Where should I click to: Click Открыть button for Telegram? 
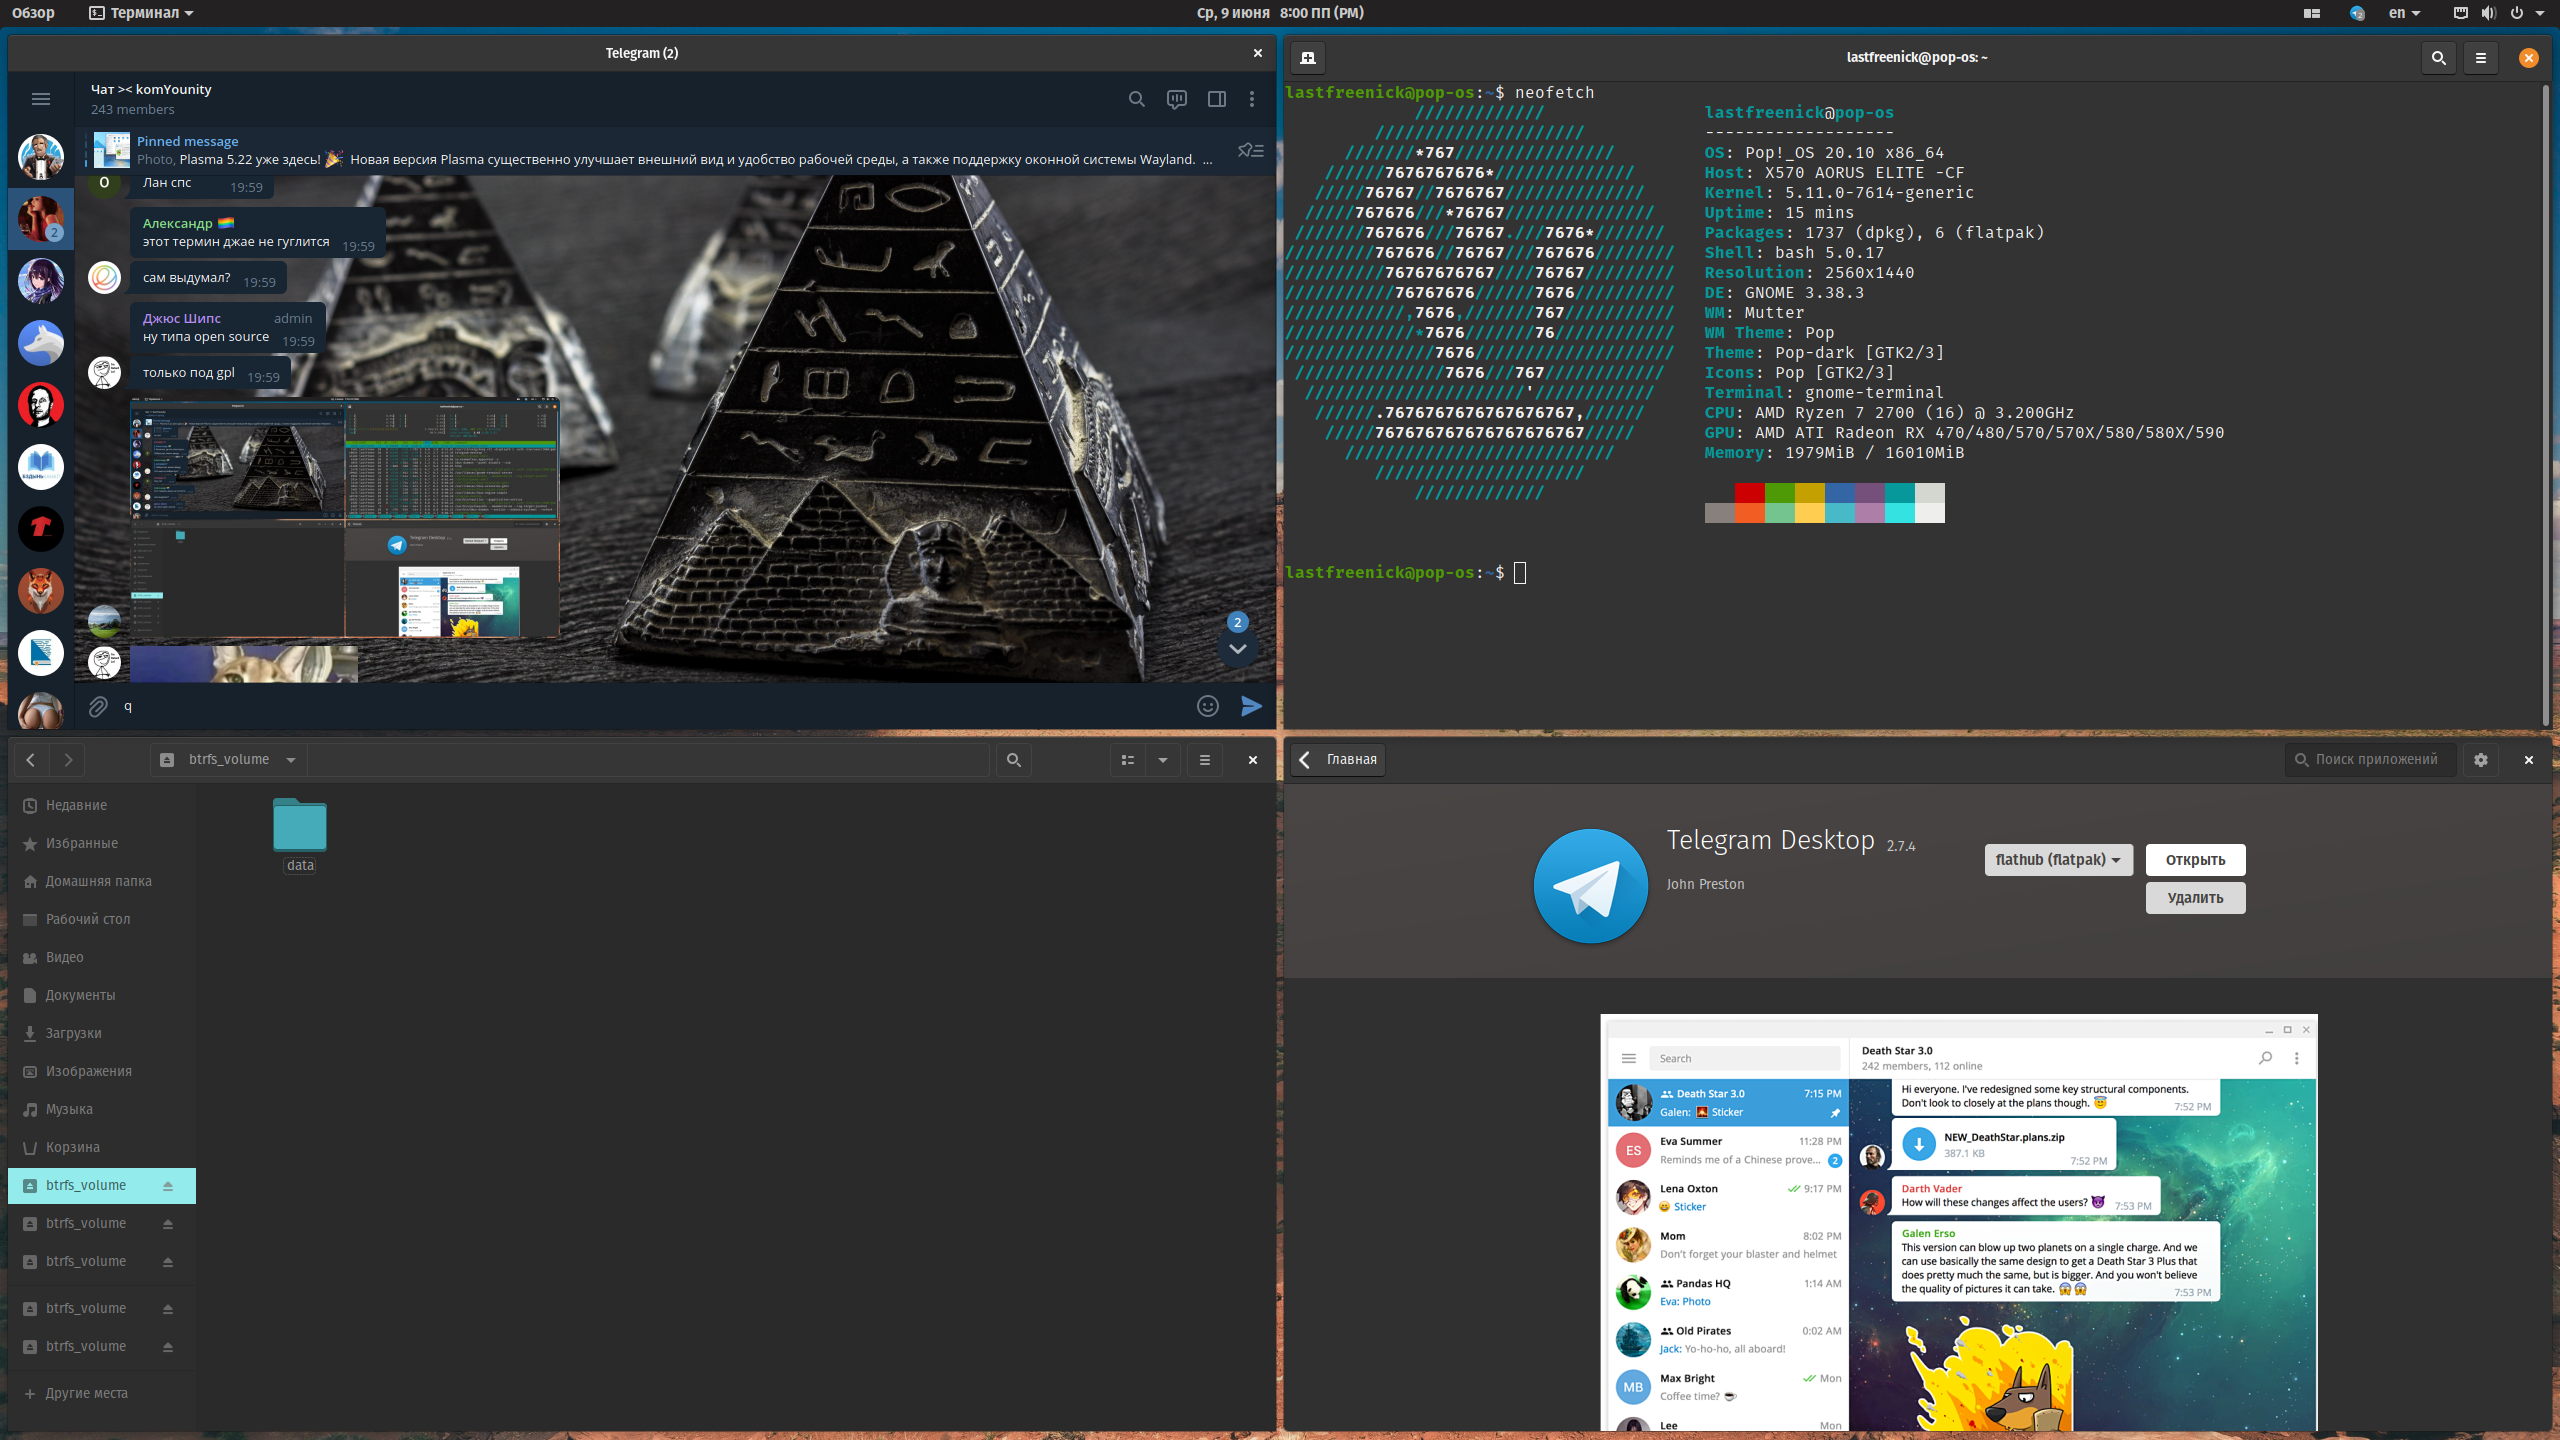pos(2195,860)
